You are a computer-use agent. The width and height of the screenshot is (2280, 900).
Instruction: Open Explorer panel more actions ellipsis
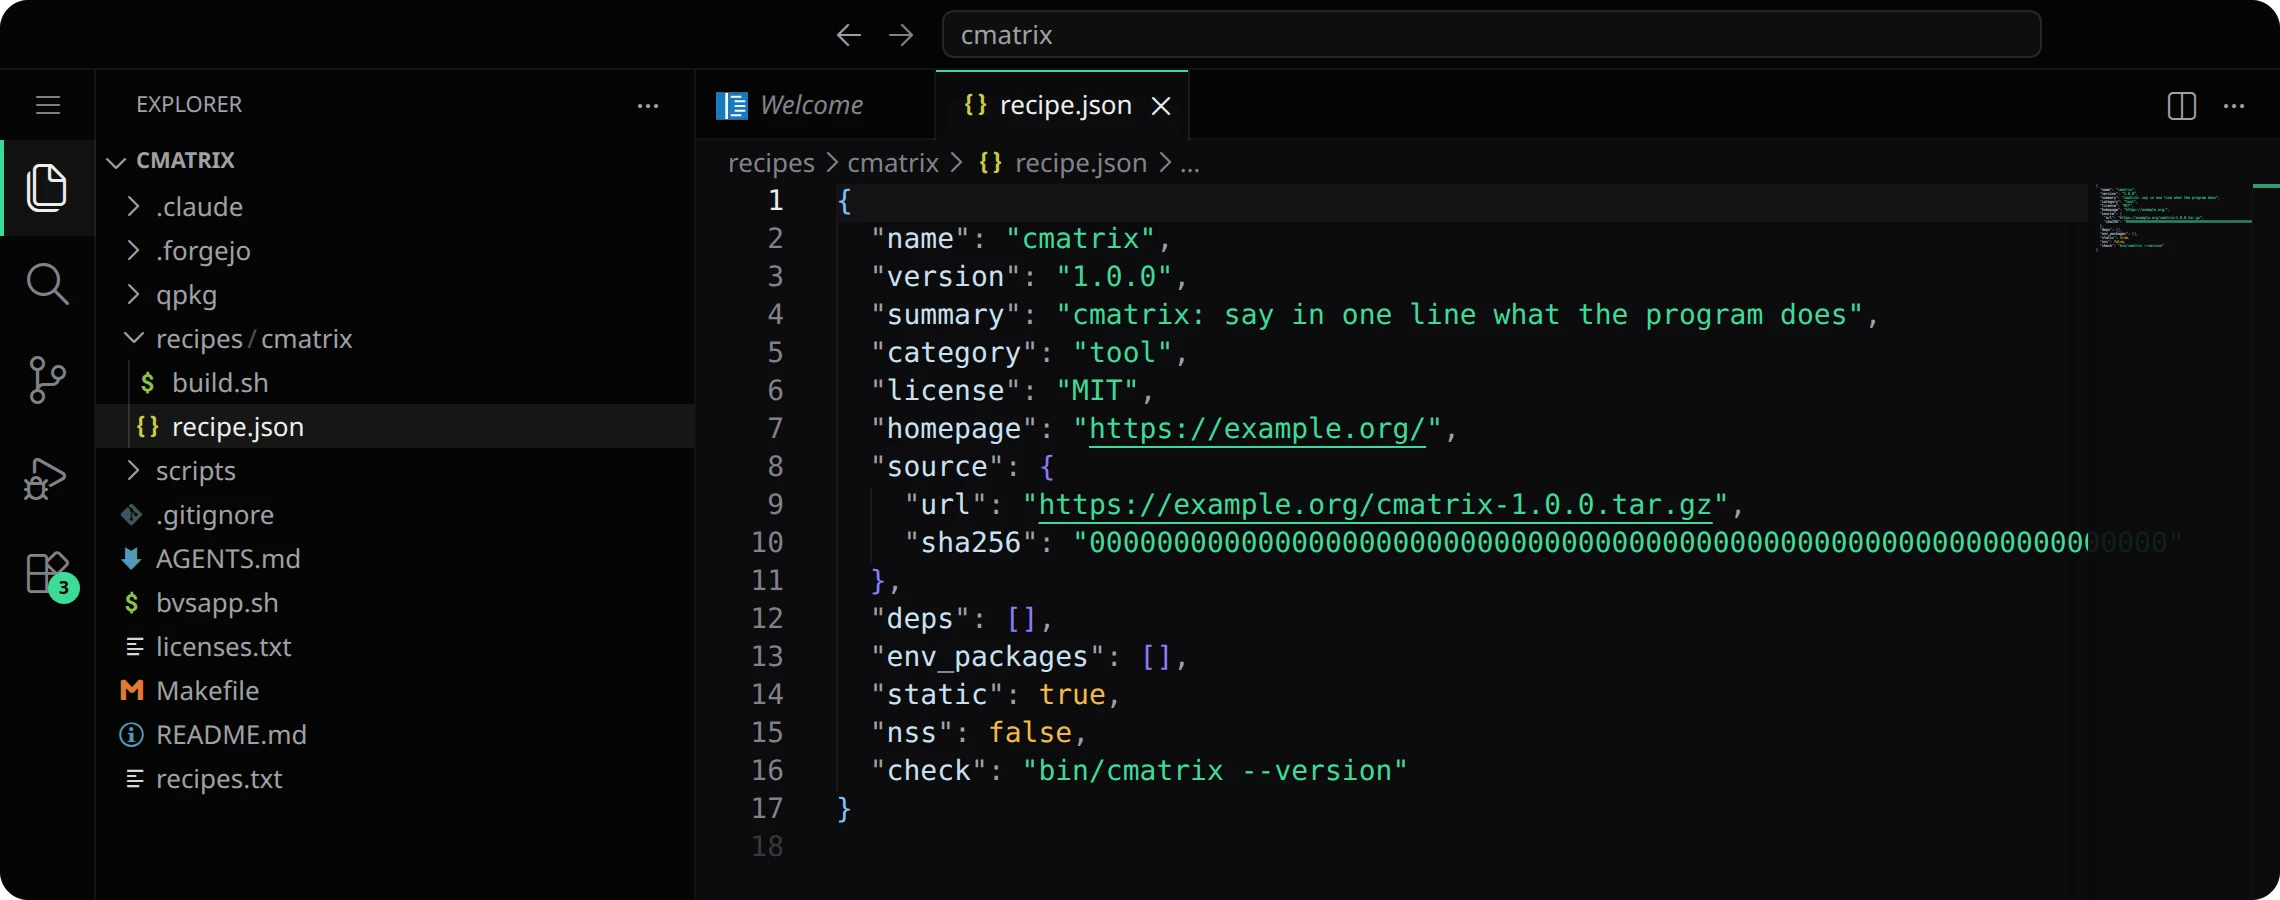tap(648, 105)
